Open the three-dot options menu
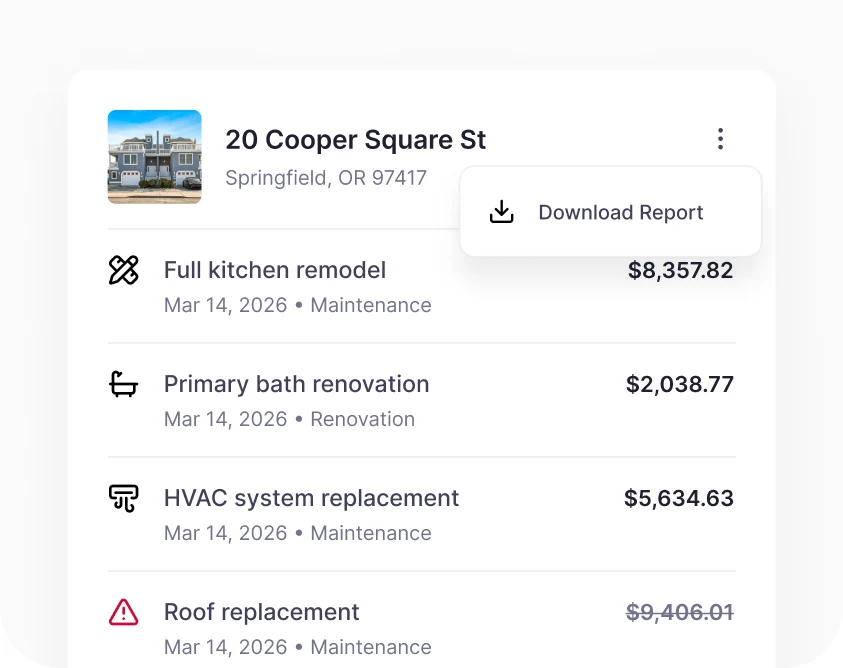 click(720, 139)
